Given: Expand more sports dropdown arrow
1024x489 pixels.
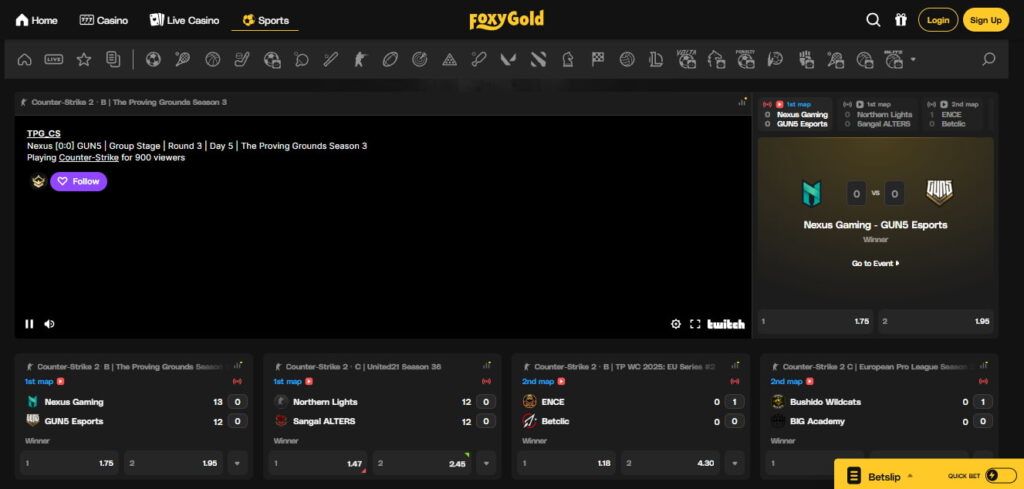Looking at the screenshot, I should point(913,59).
